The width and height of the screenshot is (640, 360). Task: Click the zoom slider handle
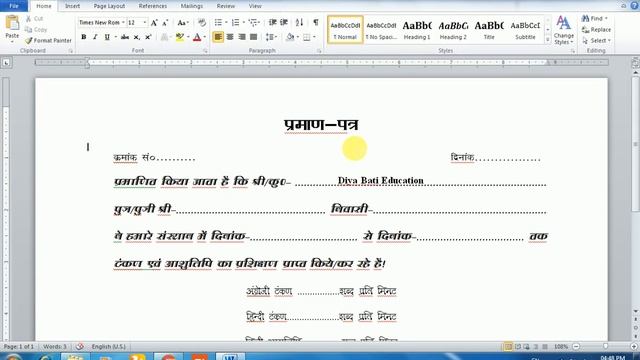(605, 347)
